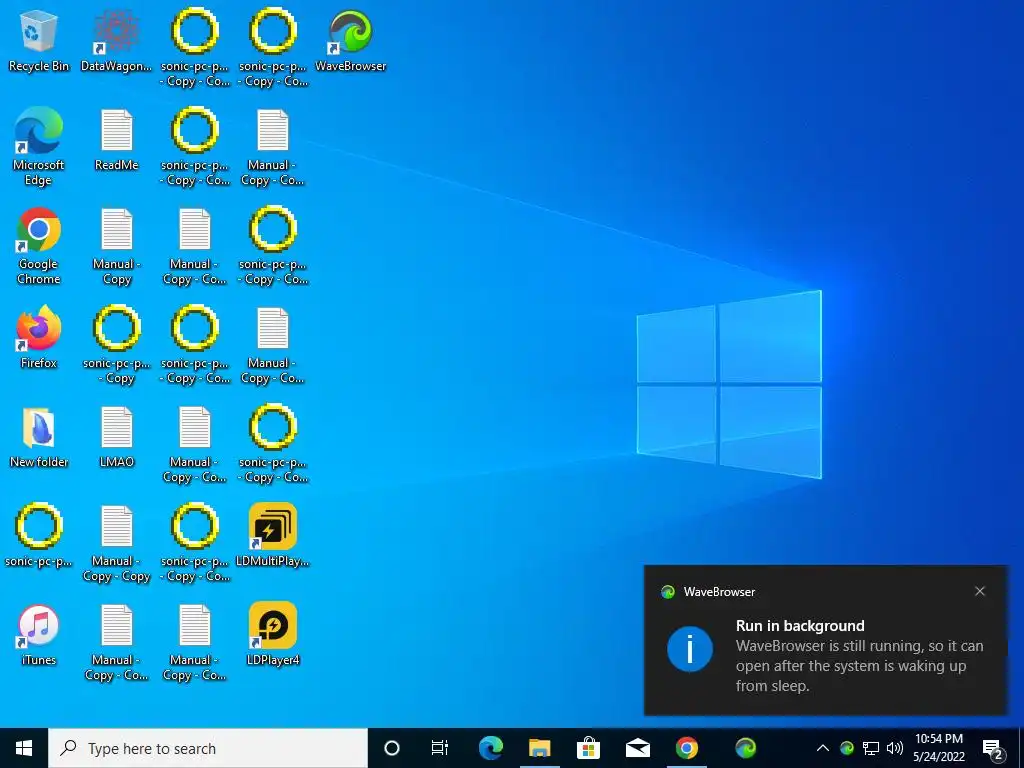Open Microsoft Store from the taskbar
The image size is (1024, 768).
tap(588, 748)
